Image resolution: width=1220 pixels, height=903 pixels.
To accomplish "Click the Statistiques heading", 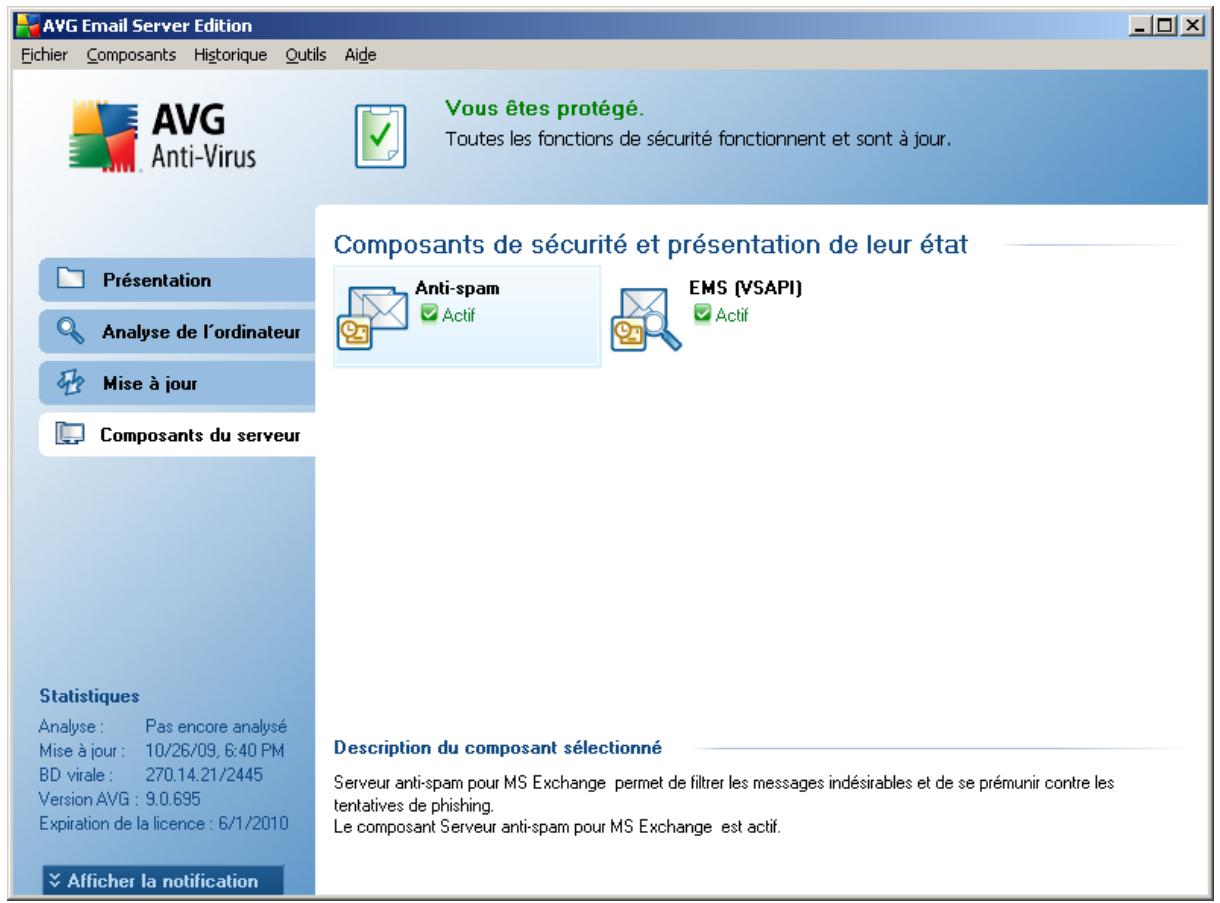I will point(88,694).
